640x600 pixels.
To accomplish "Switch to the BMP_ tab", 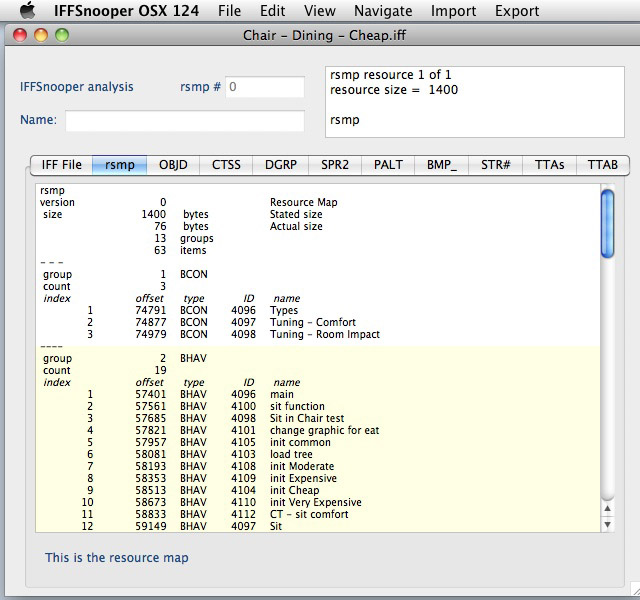I will pos(442,165).
